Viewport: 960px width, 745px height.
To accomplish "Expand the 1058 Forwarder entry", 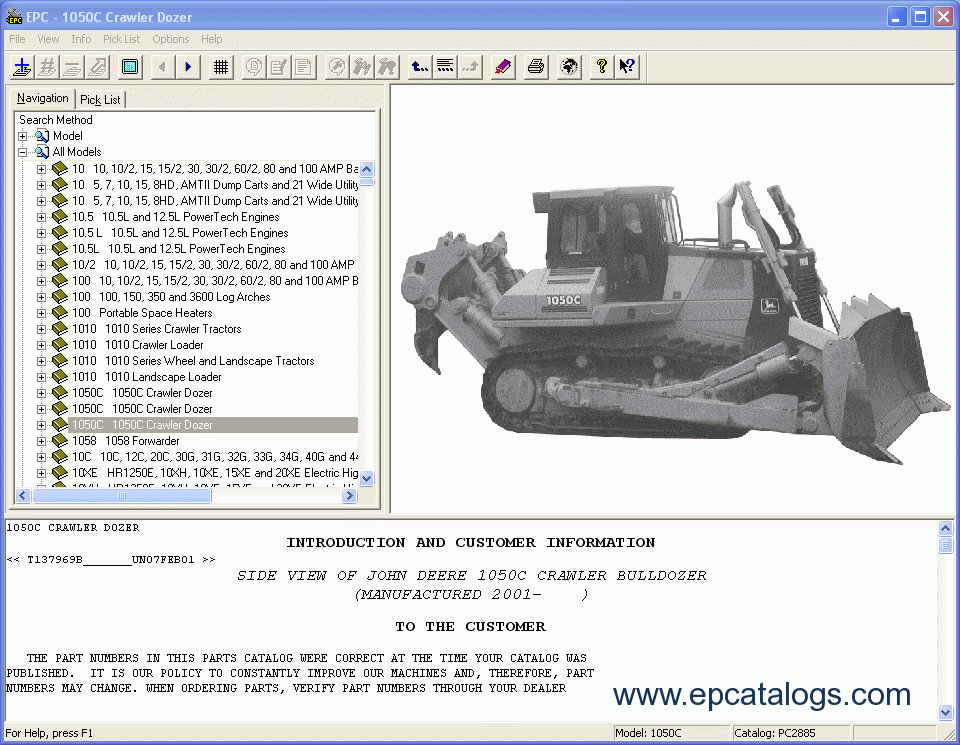I will [x=42, y=441].
